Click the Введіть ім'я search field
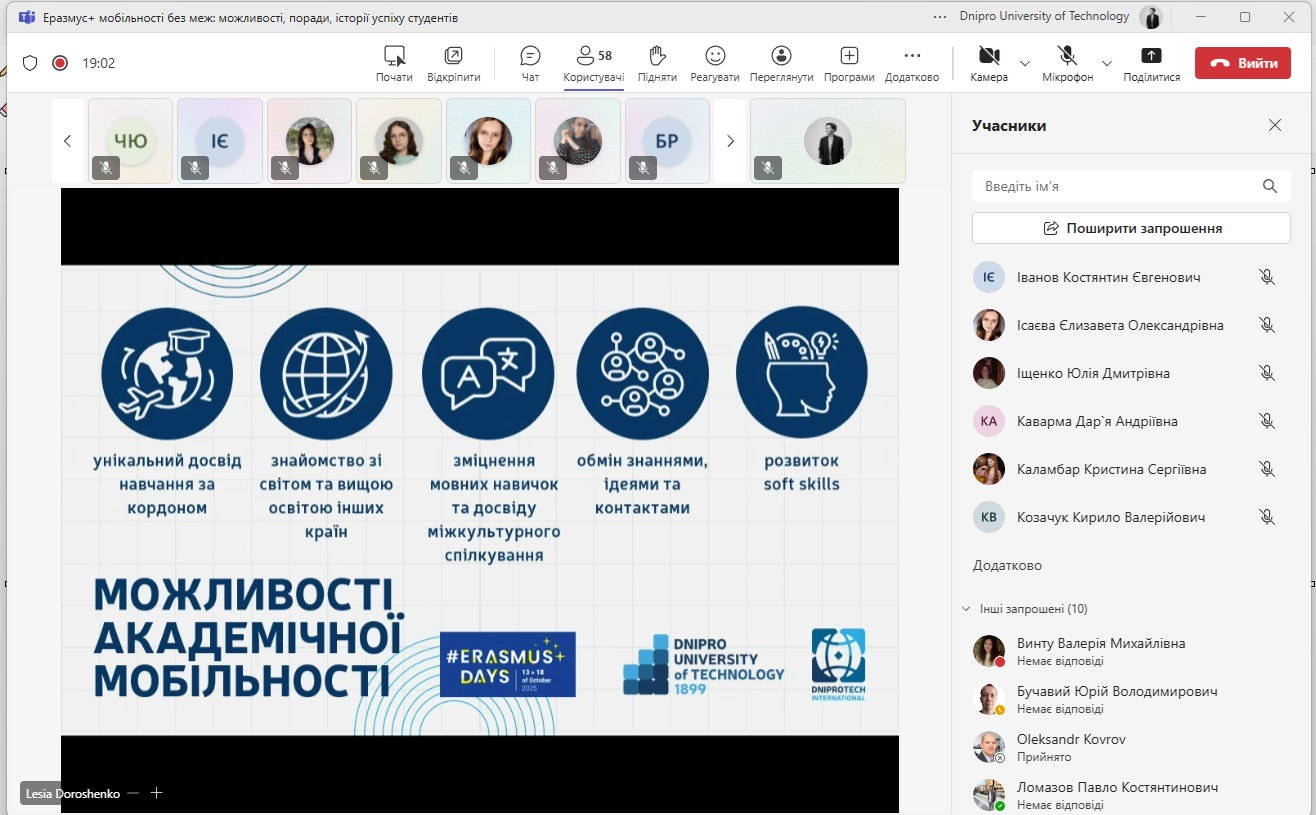1316x815 pixels. (x=1115, y=186)
